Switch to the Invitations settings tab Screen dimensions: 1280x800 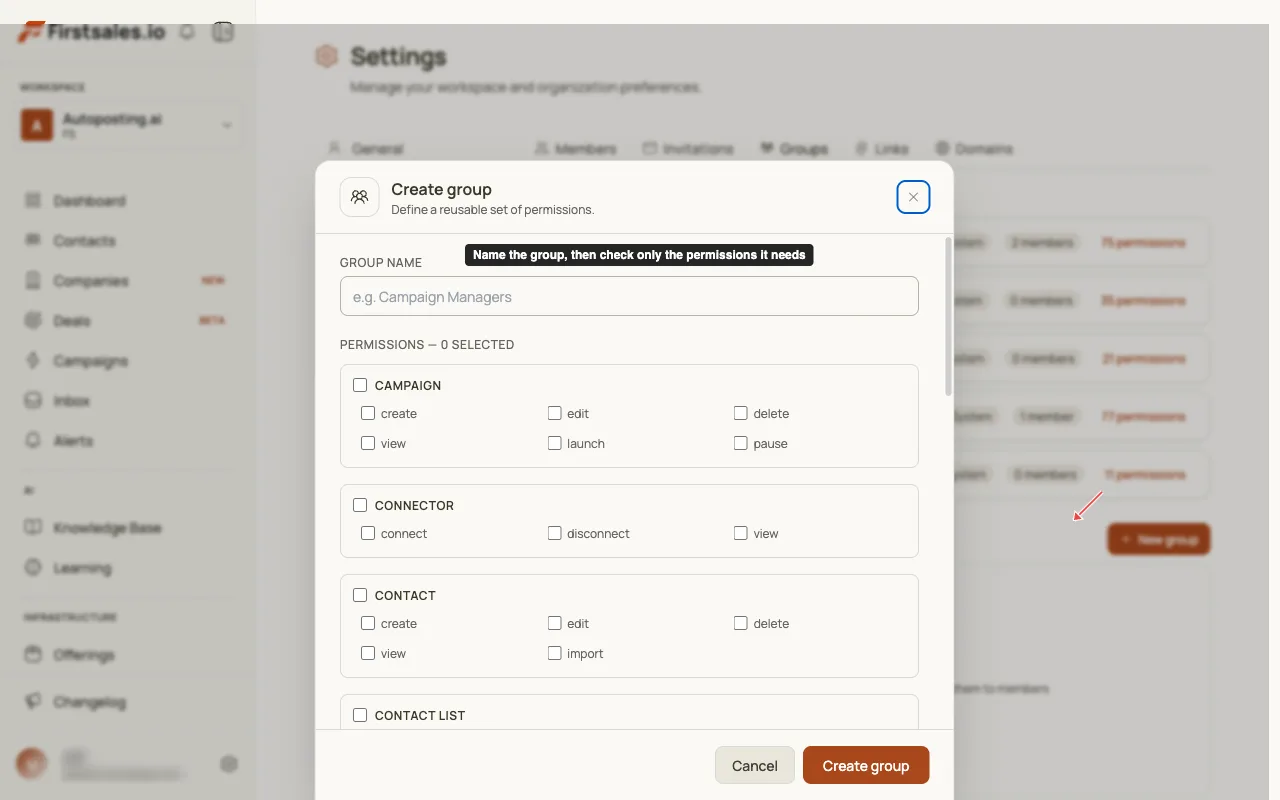688,149
